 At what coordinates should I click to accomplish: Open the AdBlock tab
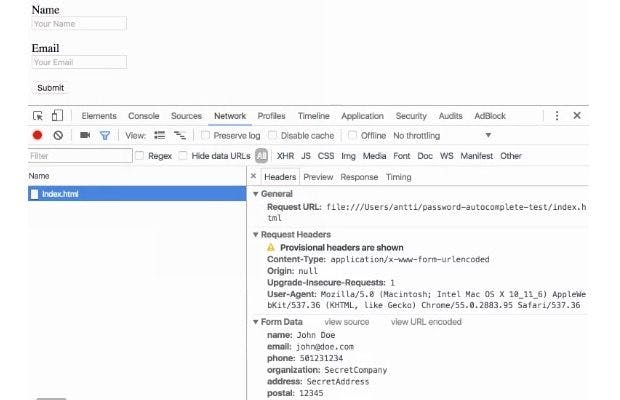[490, 116]
